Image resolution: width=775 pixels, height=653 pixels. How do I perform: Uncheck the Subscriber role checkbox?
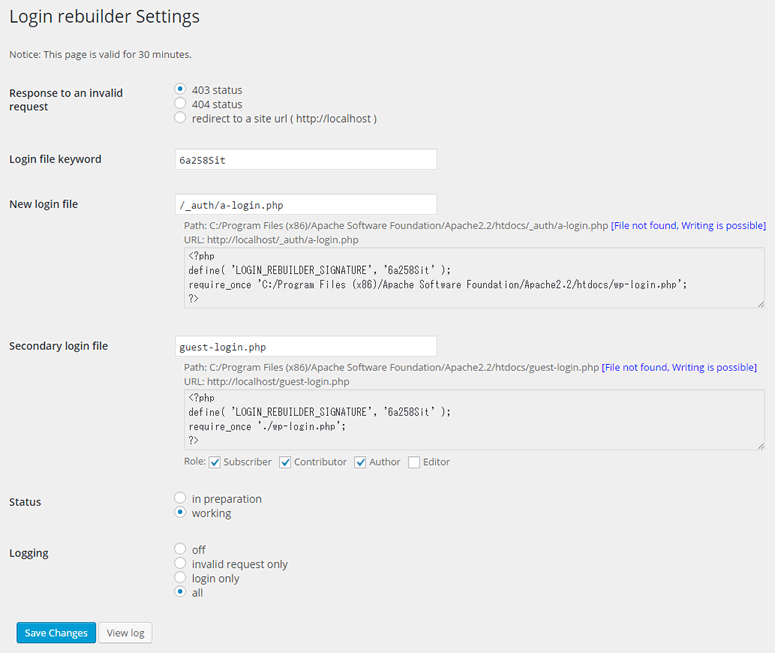click(215, 462)
